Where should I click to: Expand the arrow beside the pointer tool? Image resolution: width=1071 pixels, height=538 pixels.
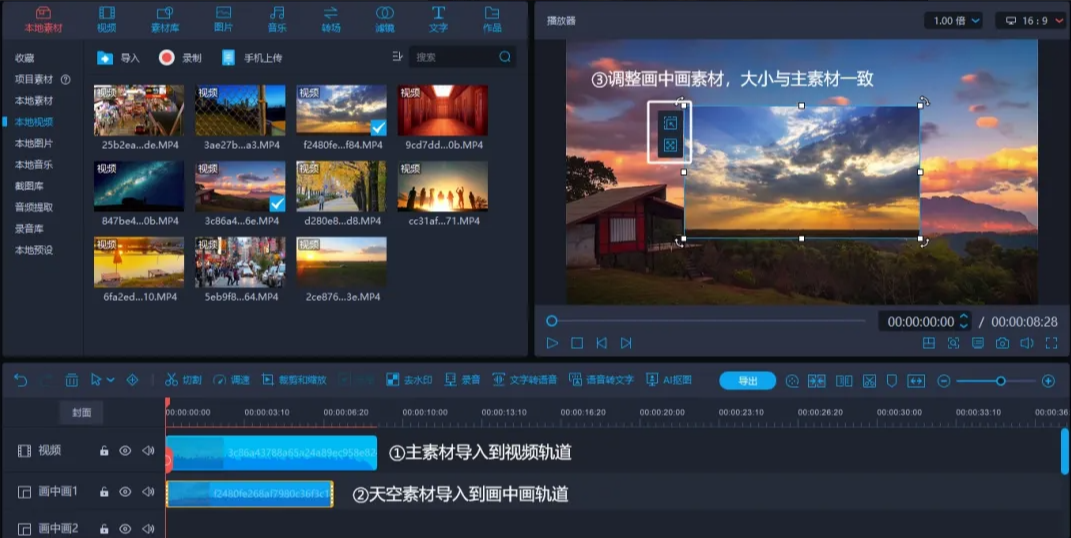[x=111, y=380]
